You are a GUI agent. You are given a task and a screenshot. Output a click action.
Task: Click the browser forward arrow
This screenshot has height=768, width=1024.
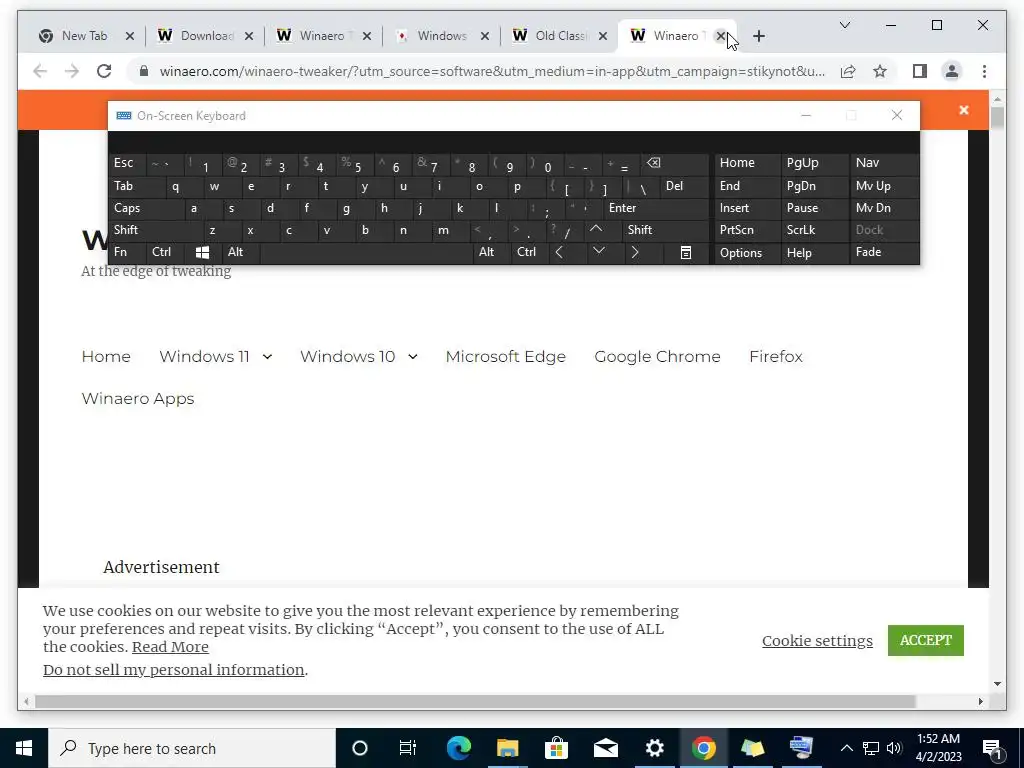(x=72, y=71)
